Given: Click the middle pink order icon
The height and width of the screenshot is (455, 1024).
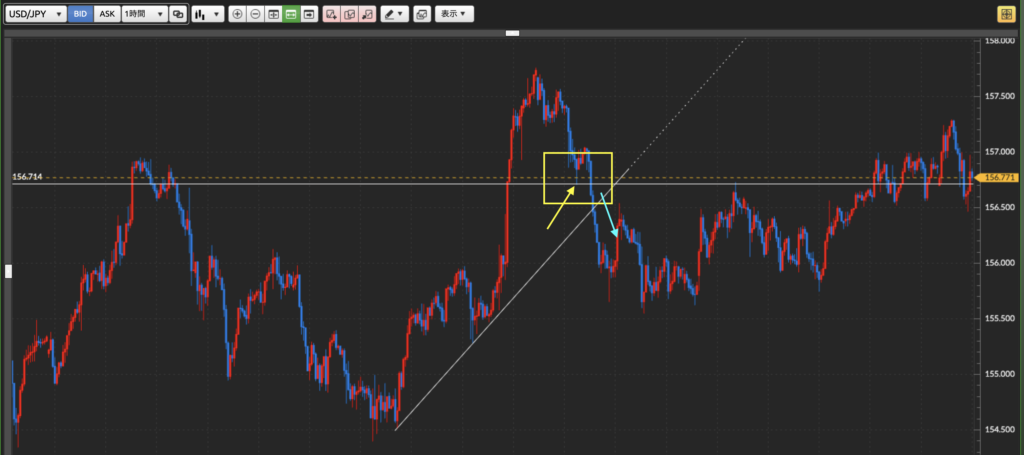Looking at the screenshot, I should (351, 14).
